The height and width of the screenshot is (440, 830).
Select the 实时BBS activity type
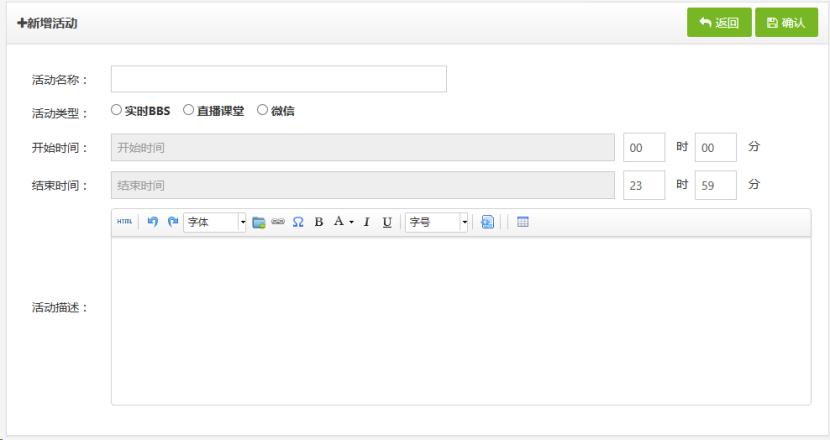pyautogui.click(x=116, y=110)
